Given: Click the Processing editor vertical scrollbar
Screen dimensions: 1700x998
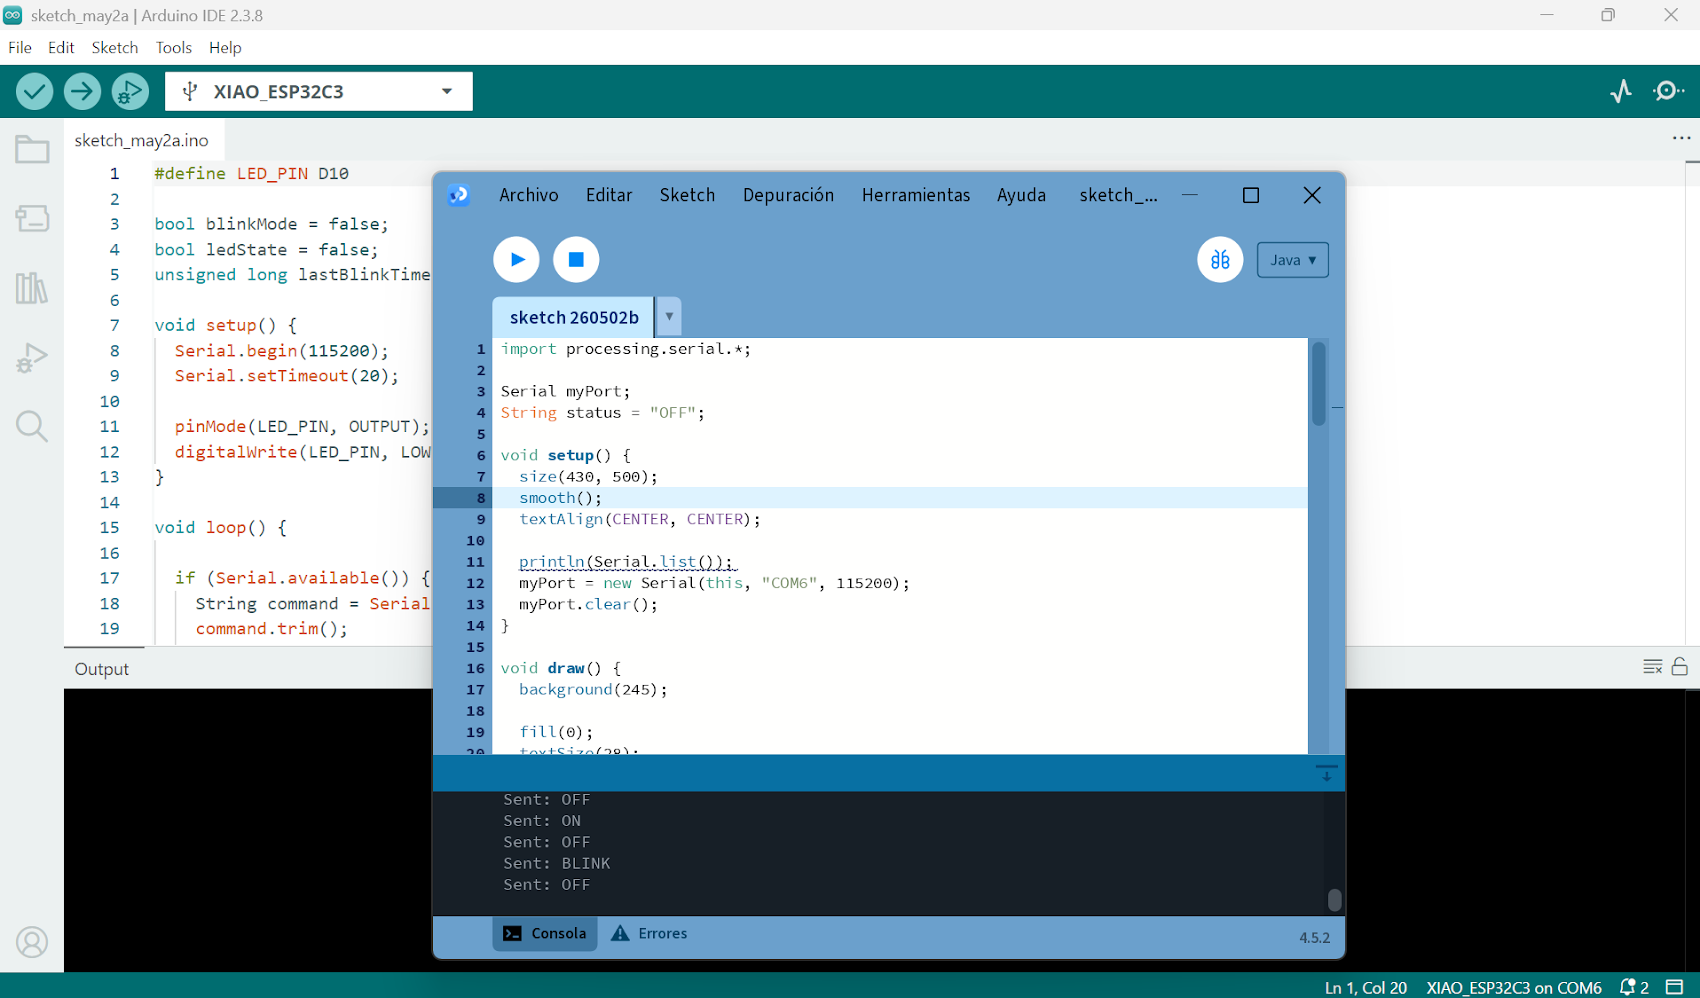Looking at the screenshot, I should click(1319, 384).
